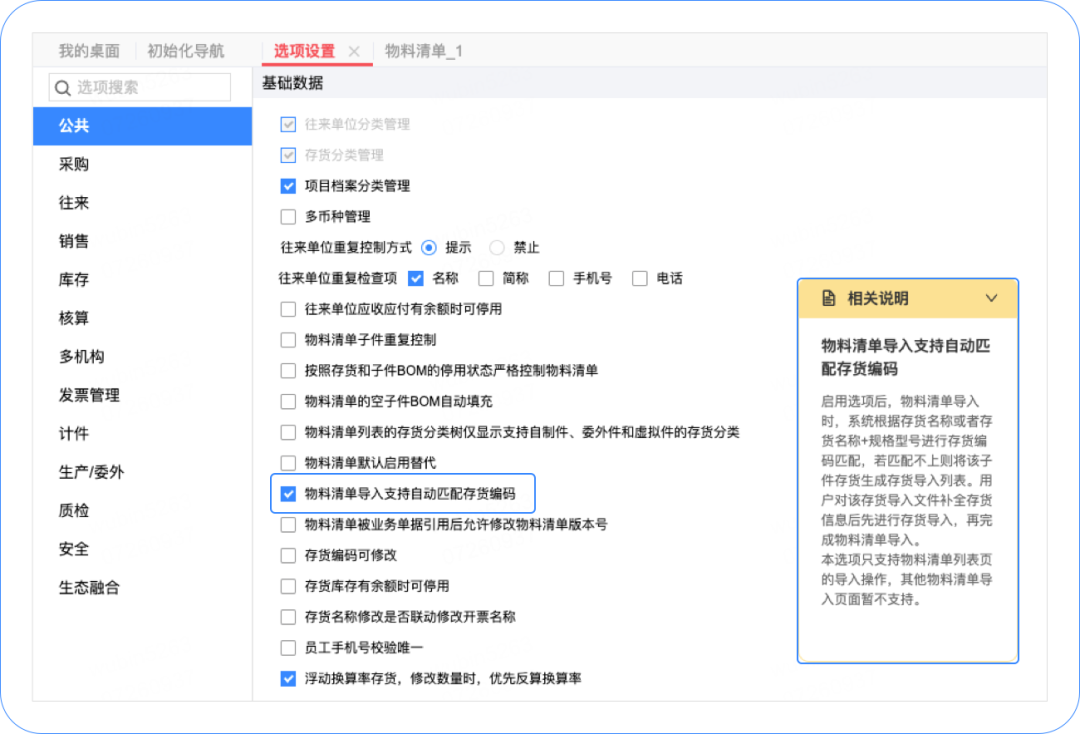Enable 存货编码可修改 checkbox
Screen dimensions: 1080x734
coord(288,555)
